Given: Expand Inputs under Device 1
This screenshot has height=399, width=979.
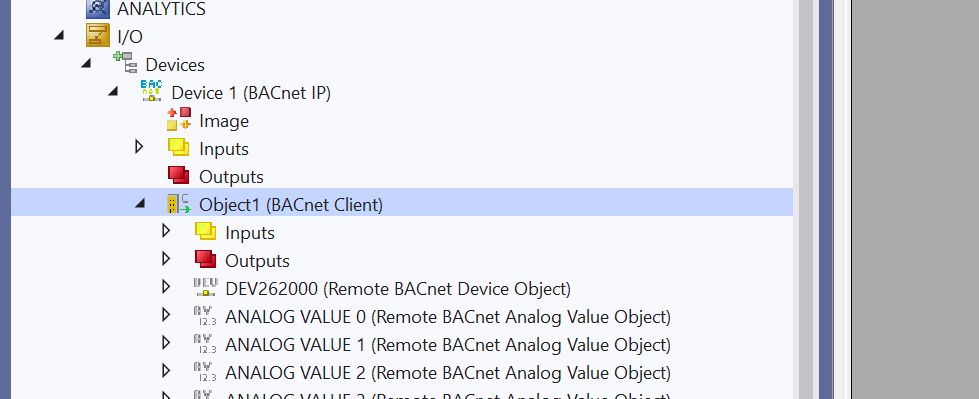Looking at the screenshot, I should 139,147.
